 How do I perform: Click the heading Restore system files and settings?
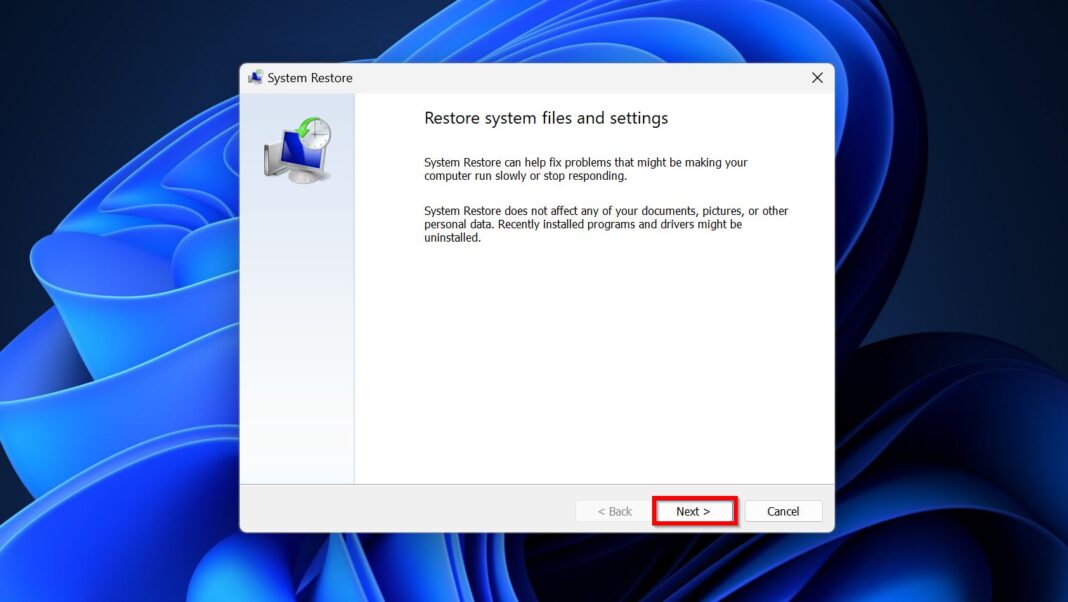tap(544, 118)
